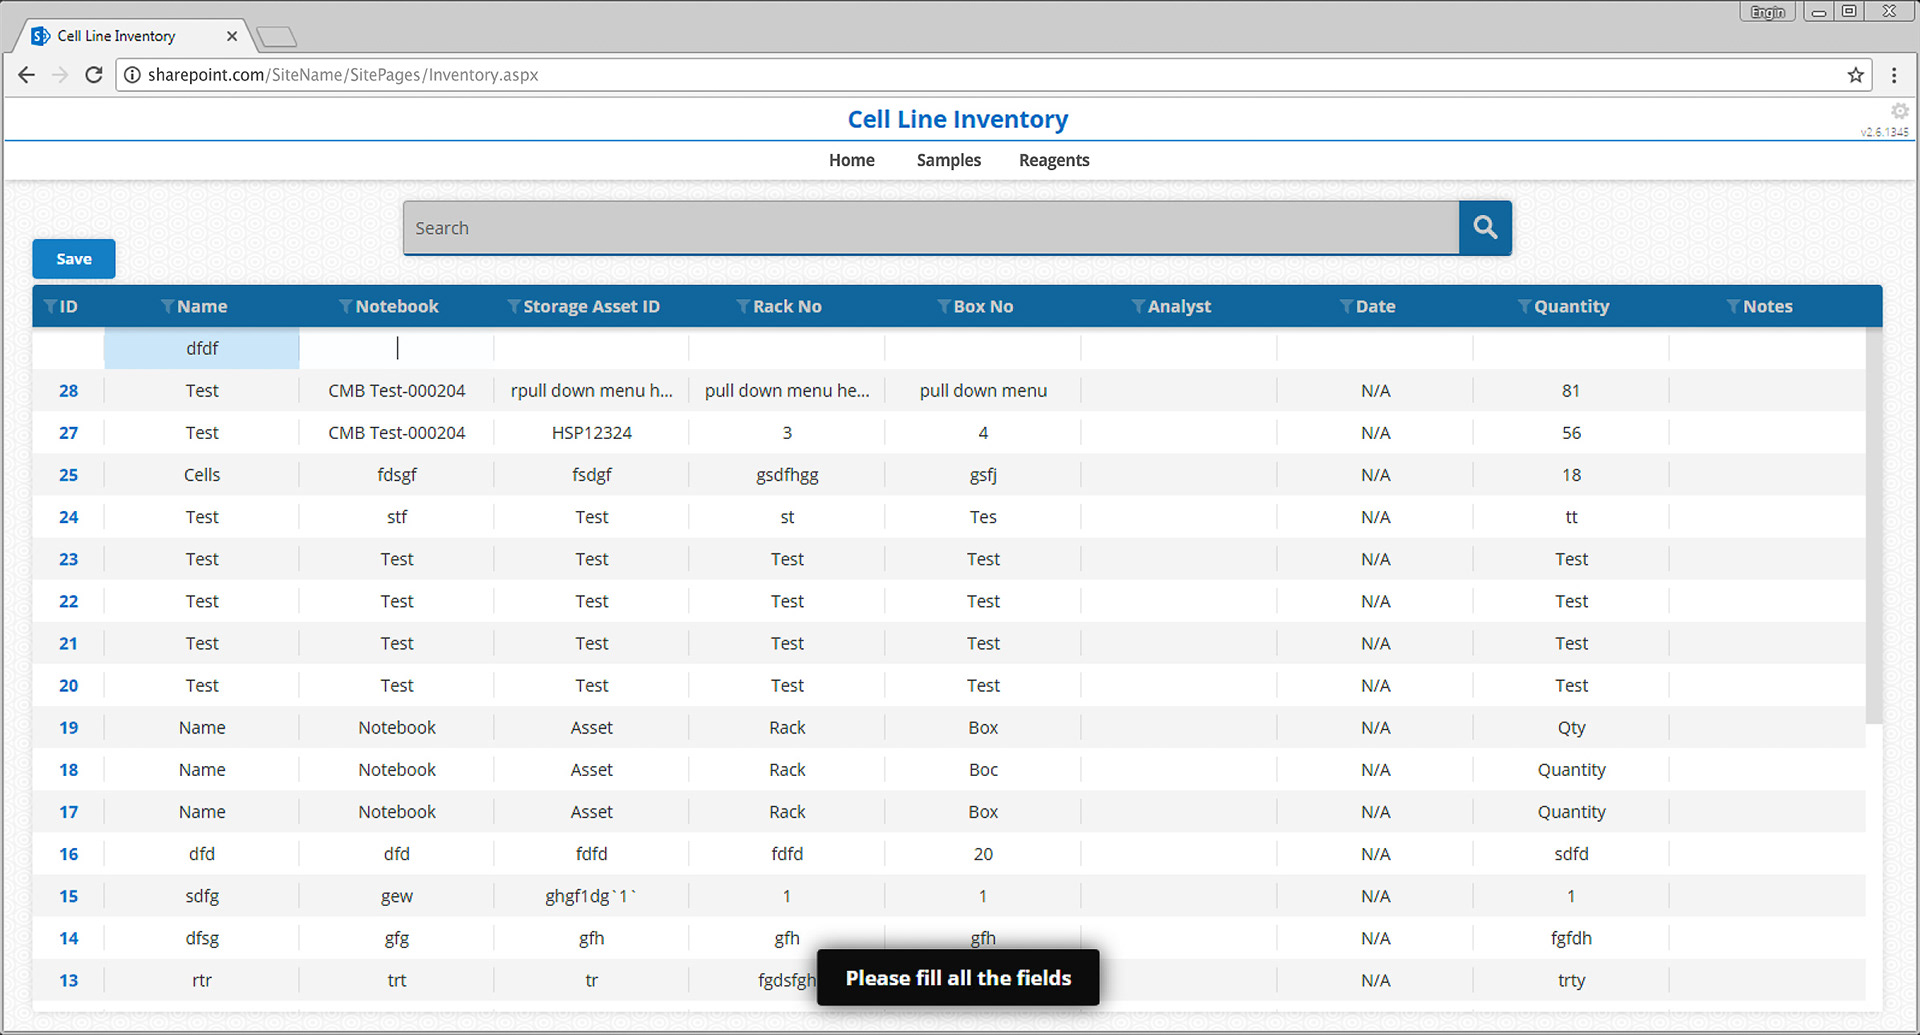Open the Home menu item
This screenshot has width=1920, height=1035.
(x=852, y=160)
